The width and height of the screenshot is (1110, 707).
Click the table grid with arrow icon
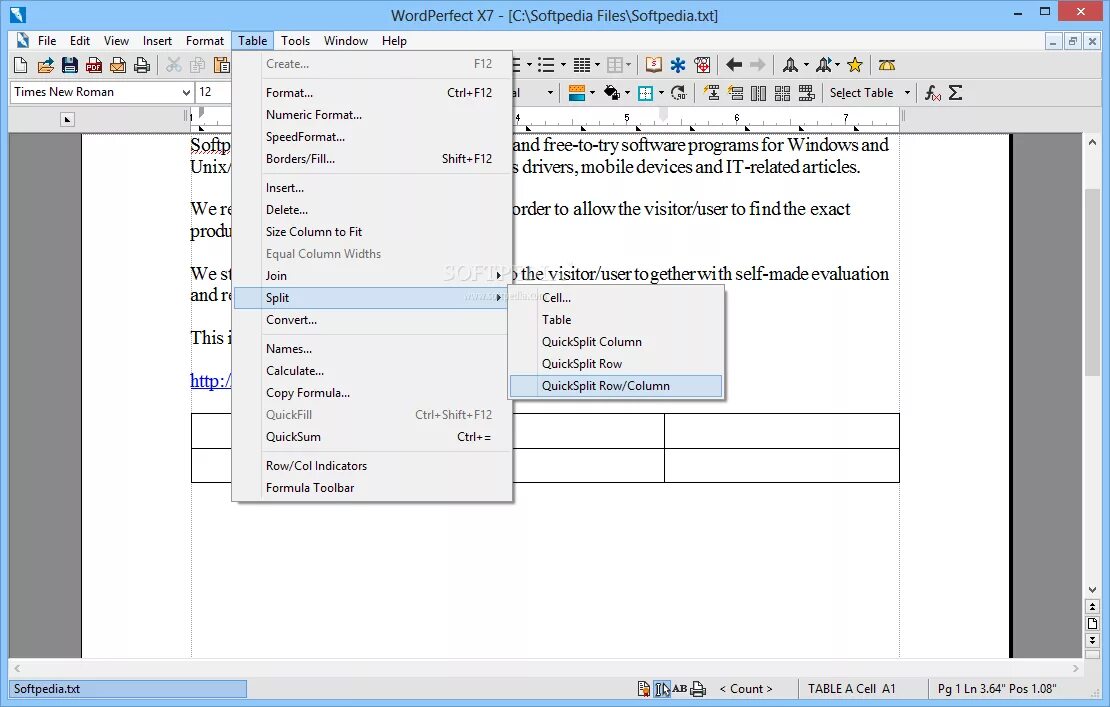(x=806, y=93)
